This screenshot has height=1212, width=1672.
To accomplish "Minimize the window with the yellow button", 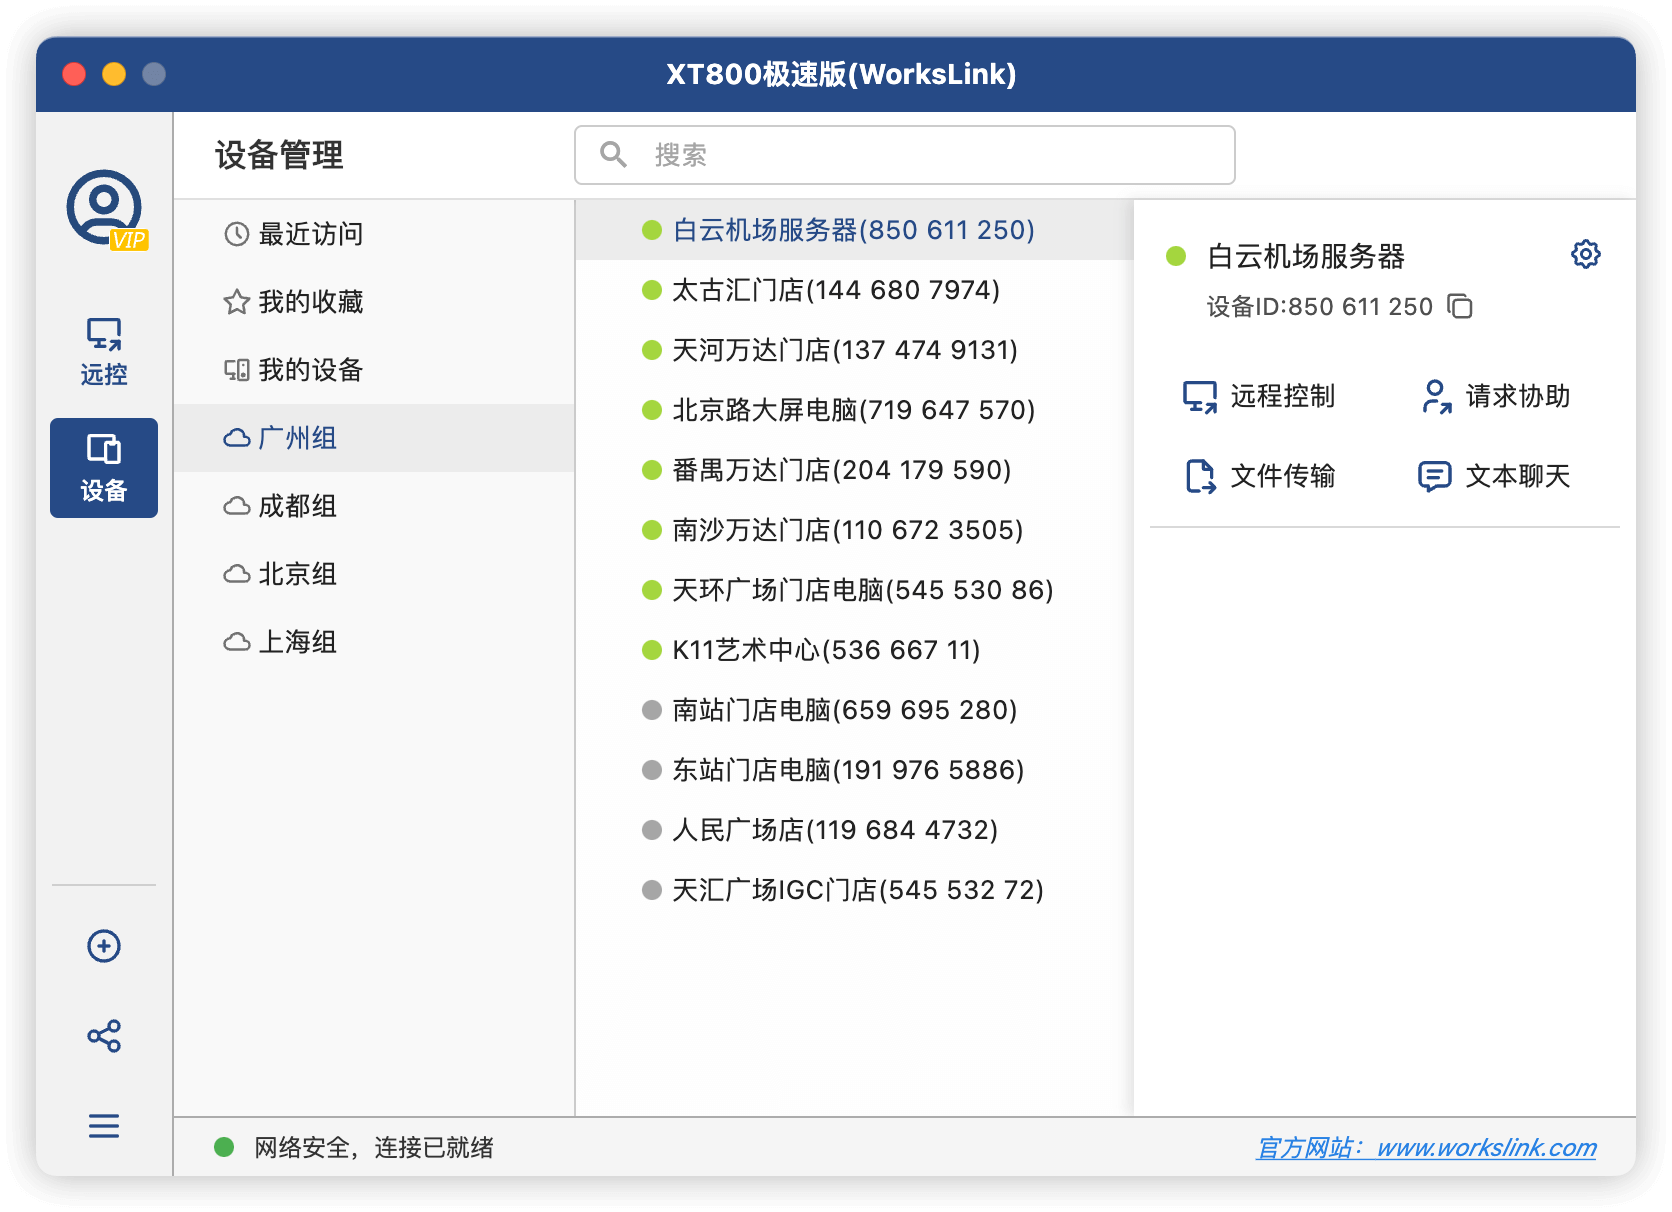I will click(114, 74).
